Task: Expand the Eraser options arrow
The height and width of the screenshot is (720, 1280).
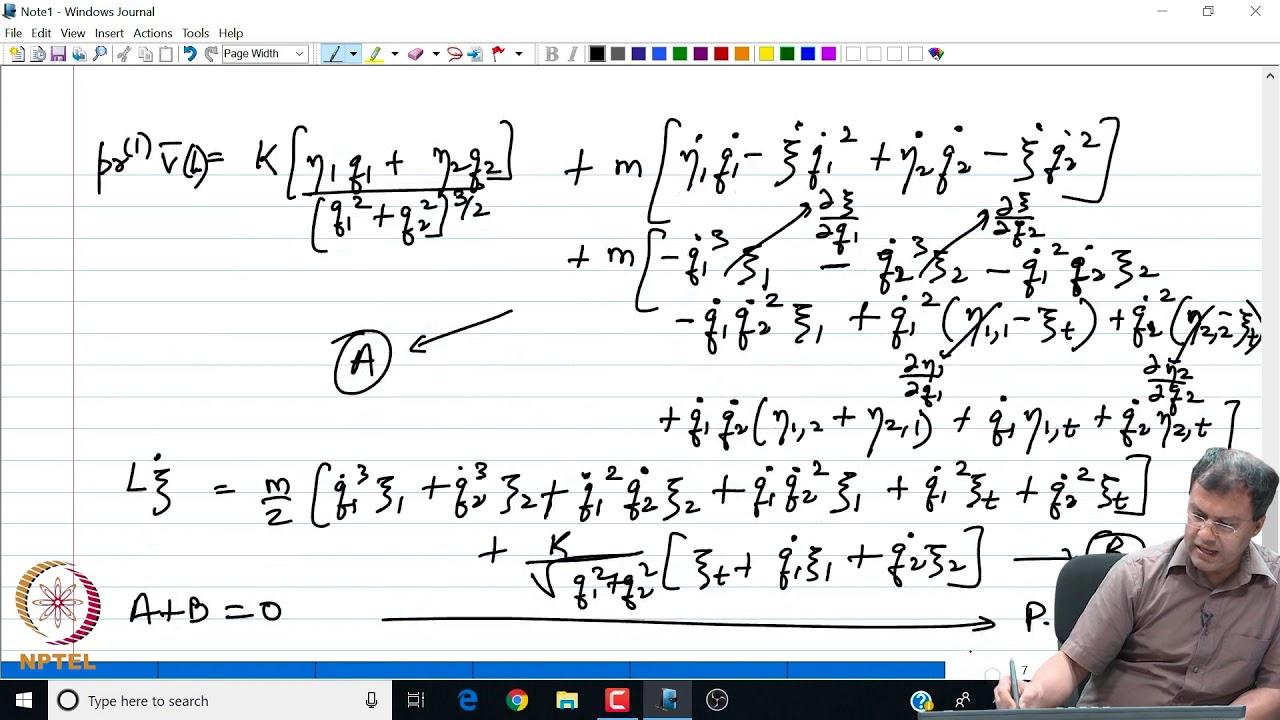Action: pyautogui.click(x=435, y=54)
